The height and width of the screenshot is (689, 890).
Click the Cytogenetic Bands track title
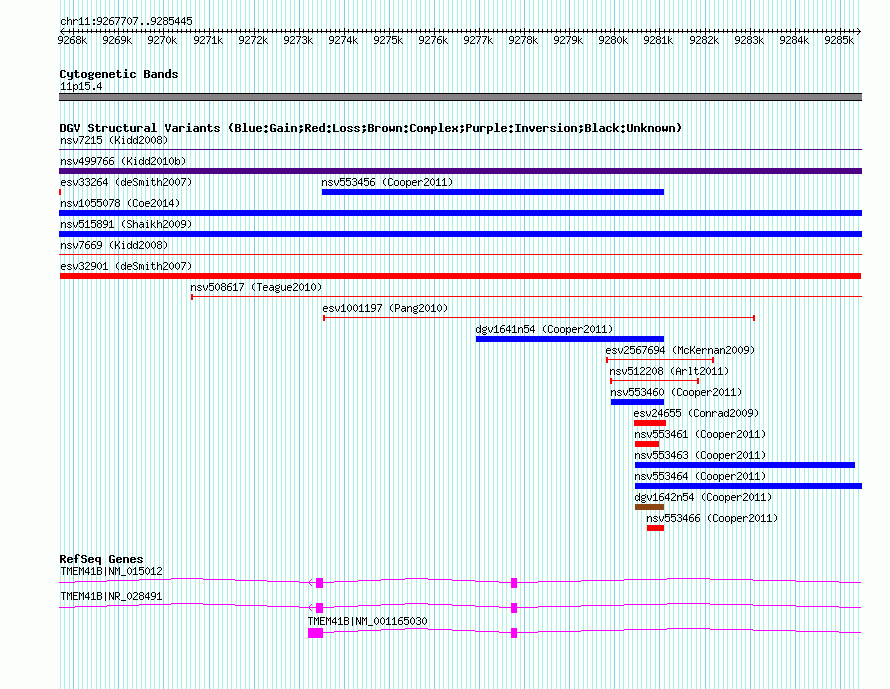coord(119,74)
